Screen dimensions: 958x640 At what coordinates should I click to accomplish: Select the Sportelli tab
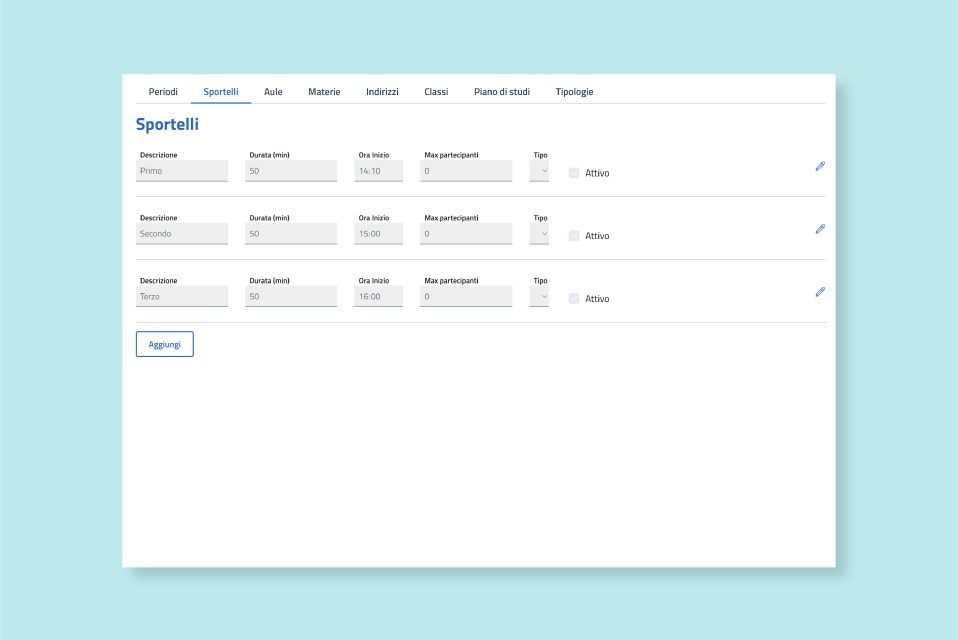click(221, 92)
